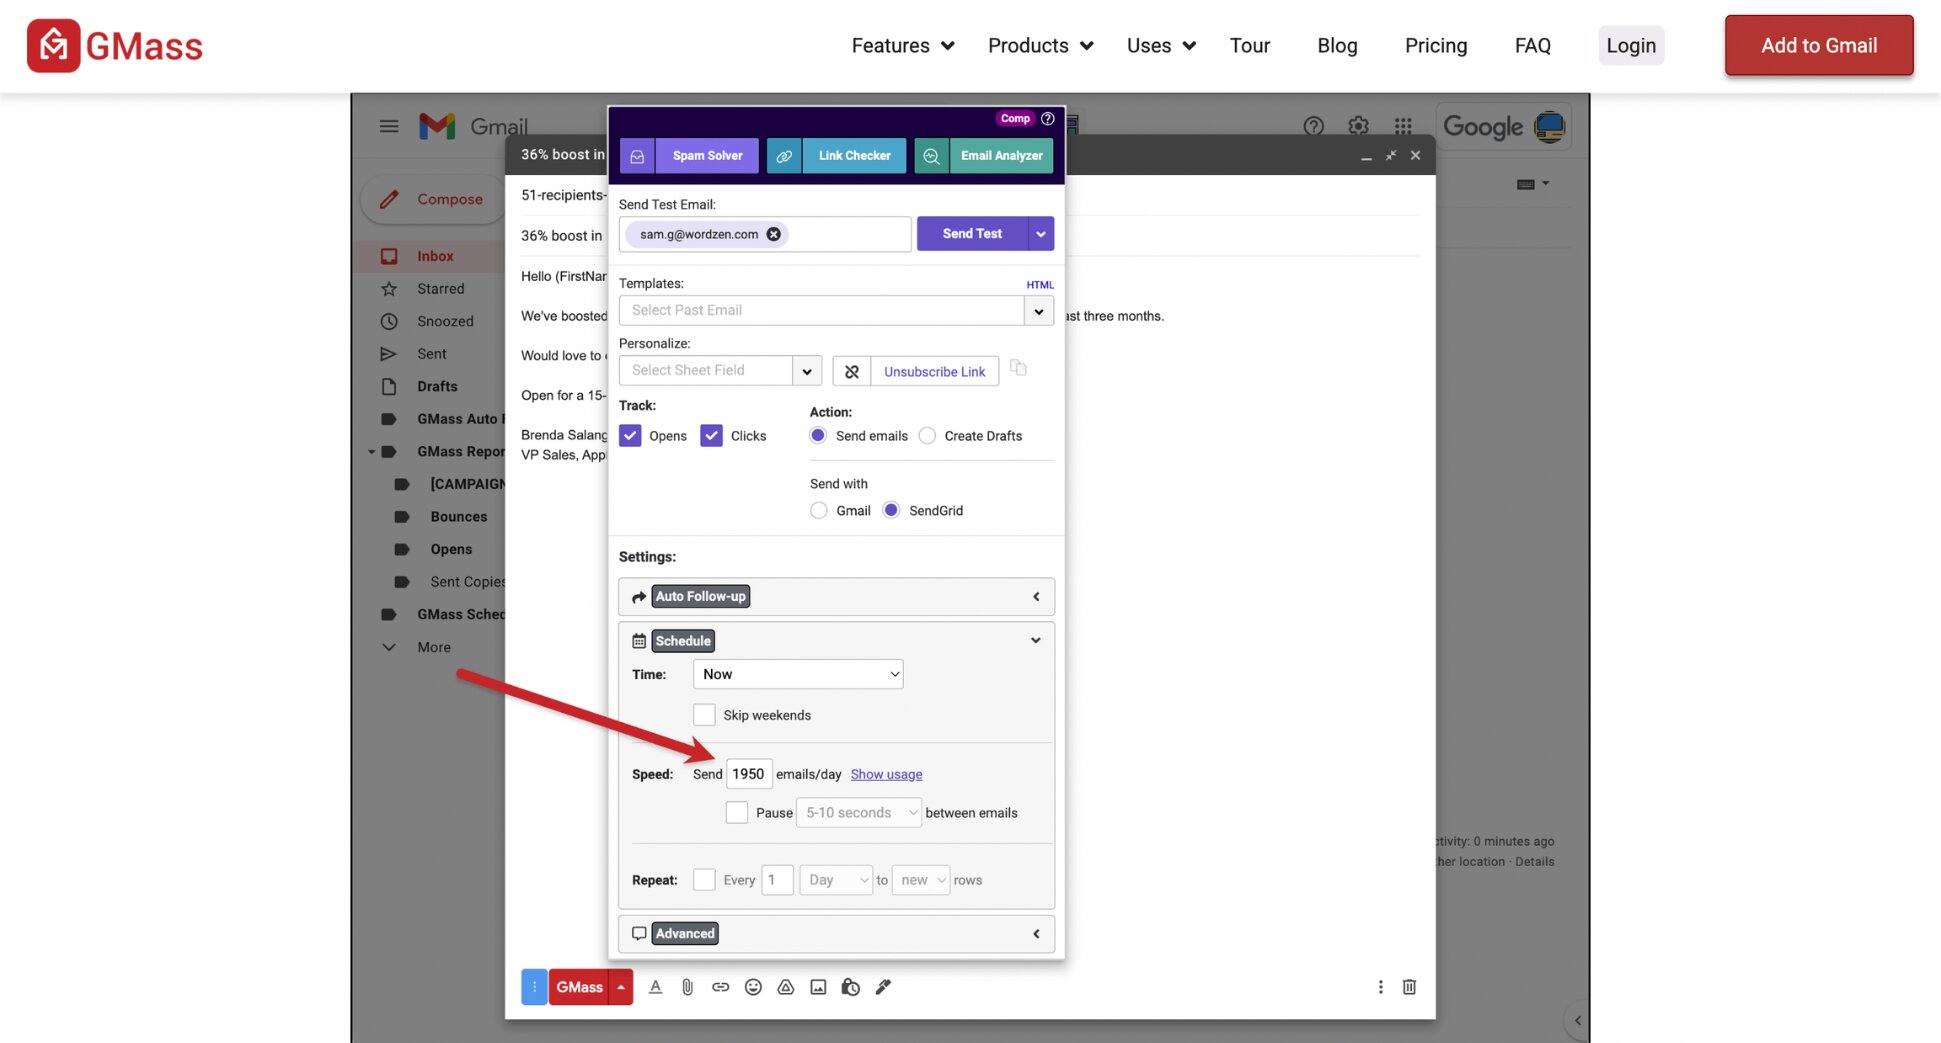Toggle confidential mode lock-clock icon

(x=850, y=987)
